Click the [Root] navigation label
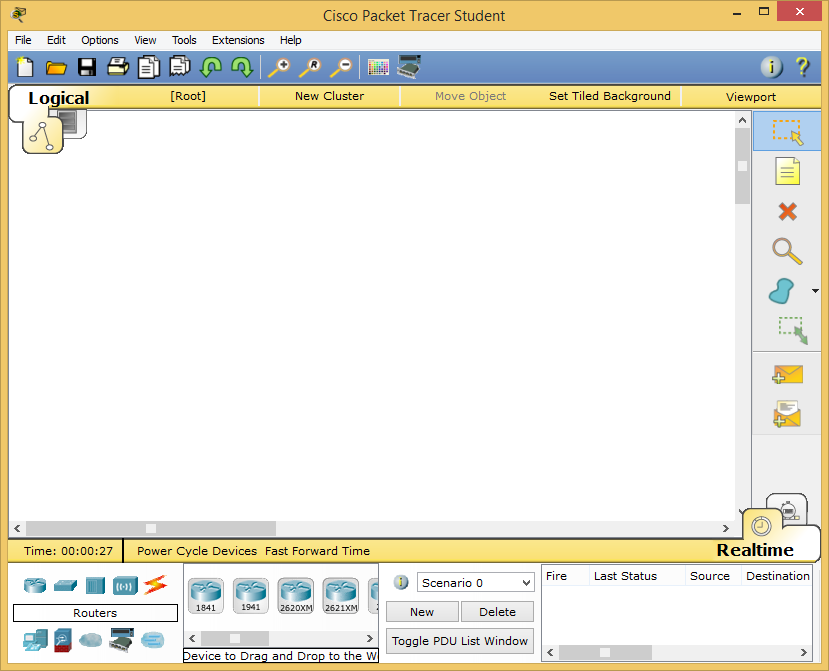Screen dimensions: 829x671 click(188, 96)
